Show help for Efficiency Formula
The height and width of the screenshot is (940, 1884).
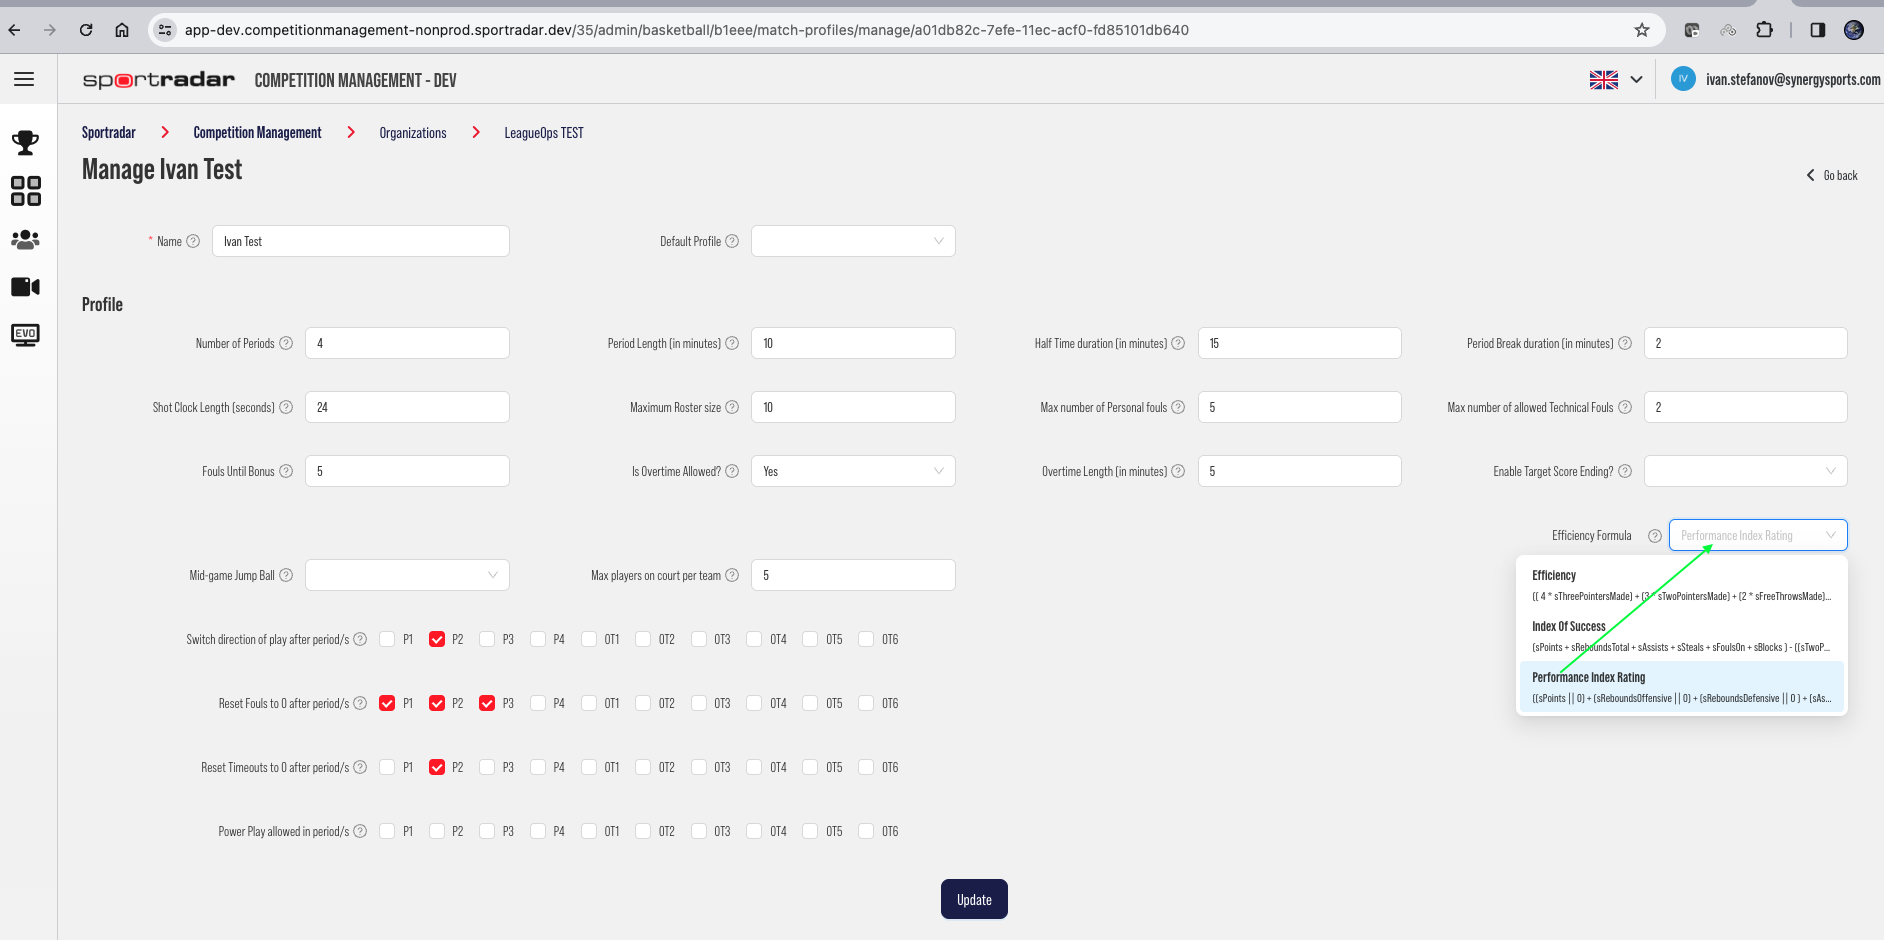[1655, 536]
